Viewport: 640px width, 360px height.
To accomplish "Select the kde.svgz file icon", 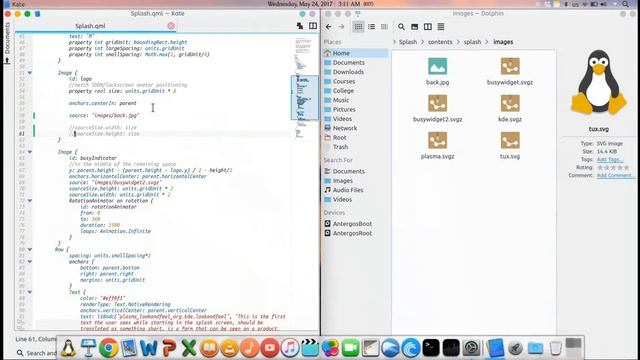I will 510,103.
